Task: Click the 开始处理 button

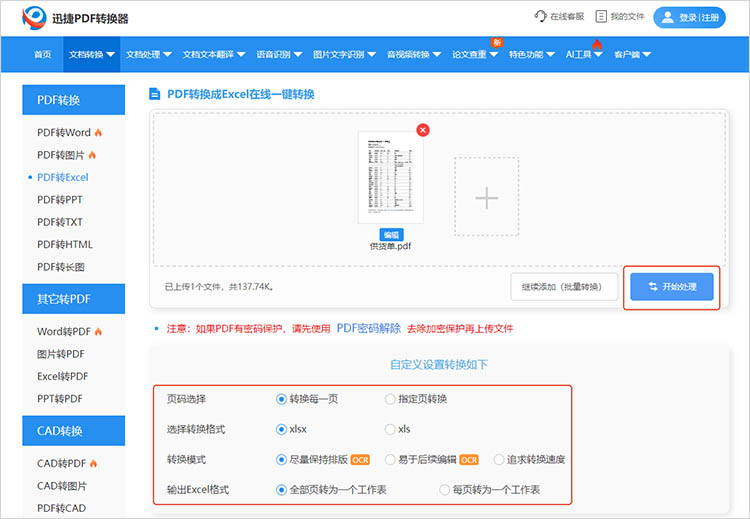Action: point(672,287)
